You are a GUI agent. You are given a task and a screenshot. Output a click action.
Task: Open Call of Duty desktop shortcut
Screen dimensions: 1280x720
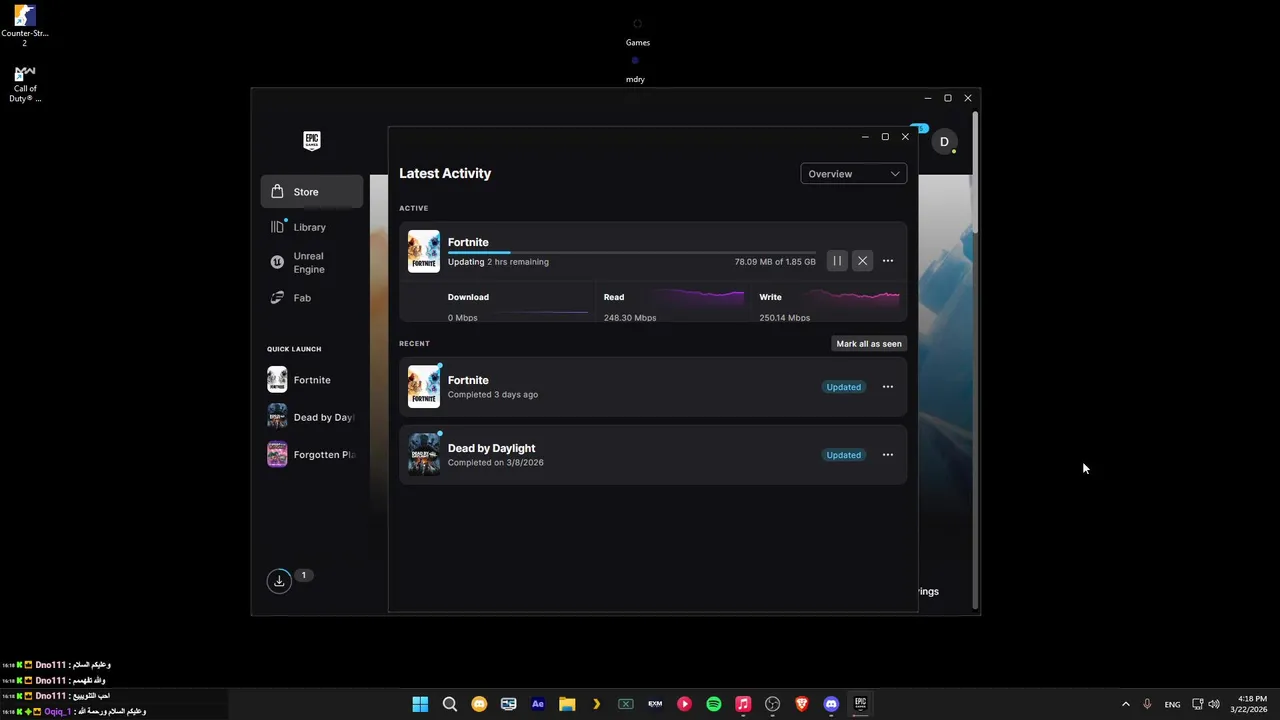[25, 84]
